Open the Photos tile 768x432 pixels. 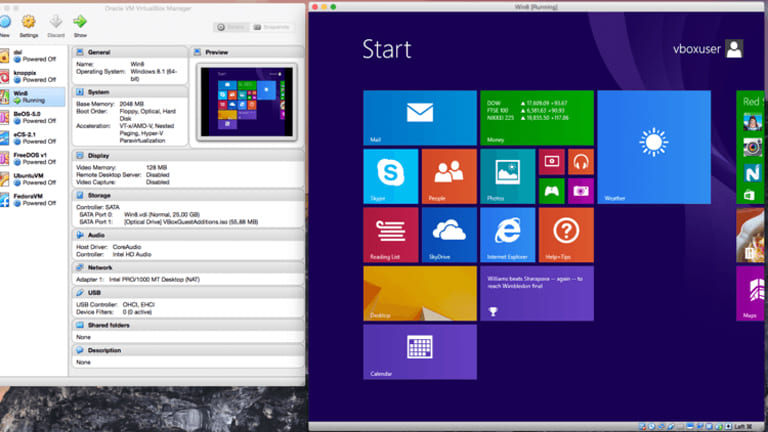(x=507, y=176)
